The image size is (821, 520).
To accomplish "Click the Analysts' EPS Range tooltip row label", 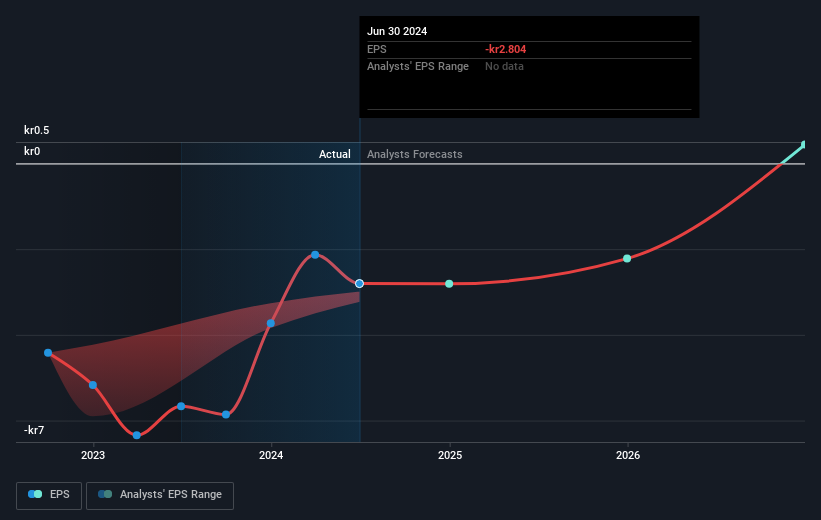I will pos(418,67).
